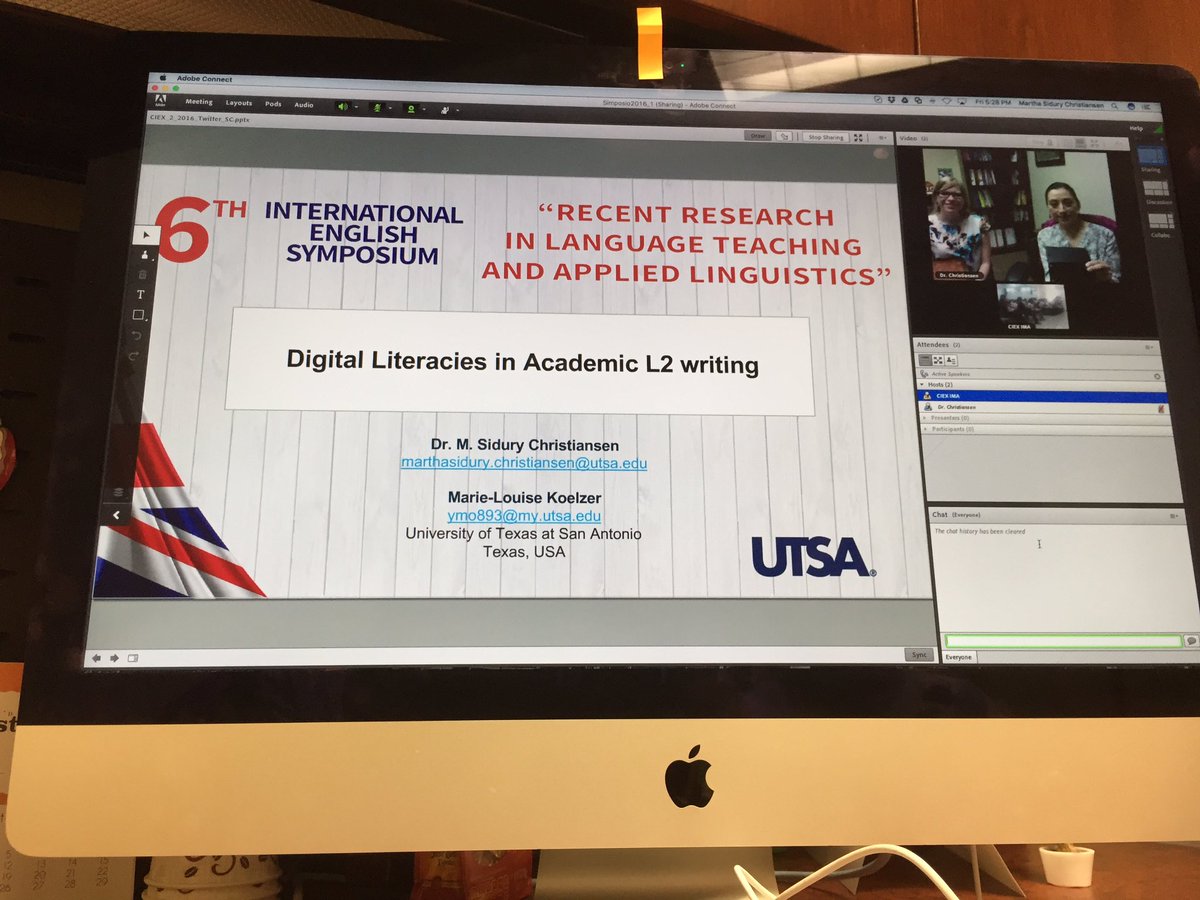This screenshot has width=1200, height=900.
Task: Go to the previous slide arrow
Action: [97, 658]
